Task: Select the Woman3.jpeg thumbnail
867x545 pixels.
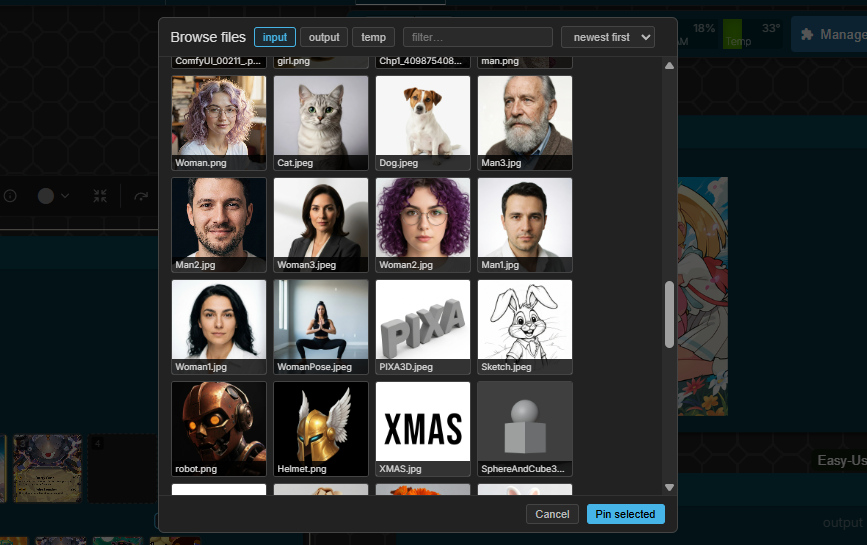Action: tap(321, 225)
